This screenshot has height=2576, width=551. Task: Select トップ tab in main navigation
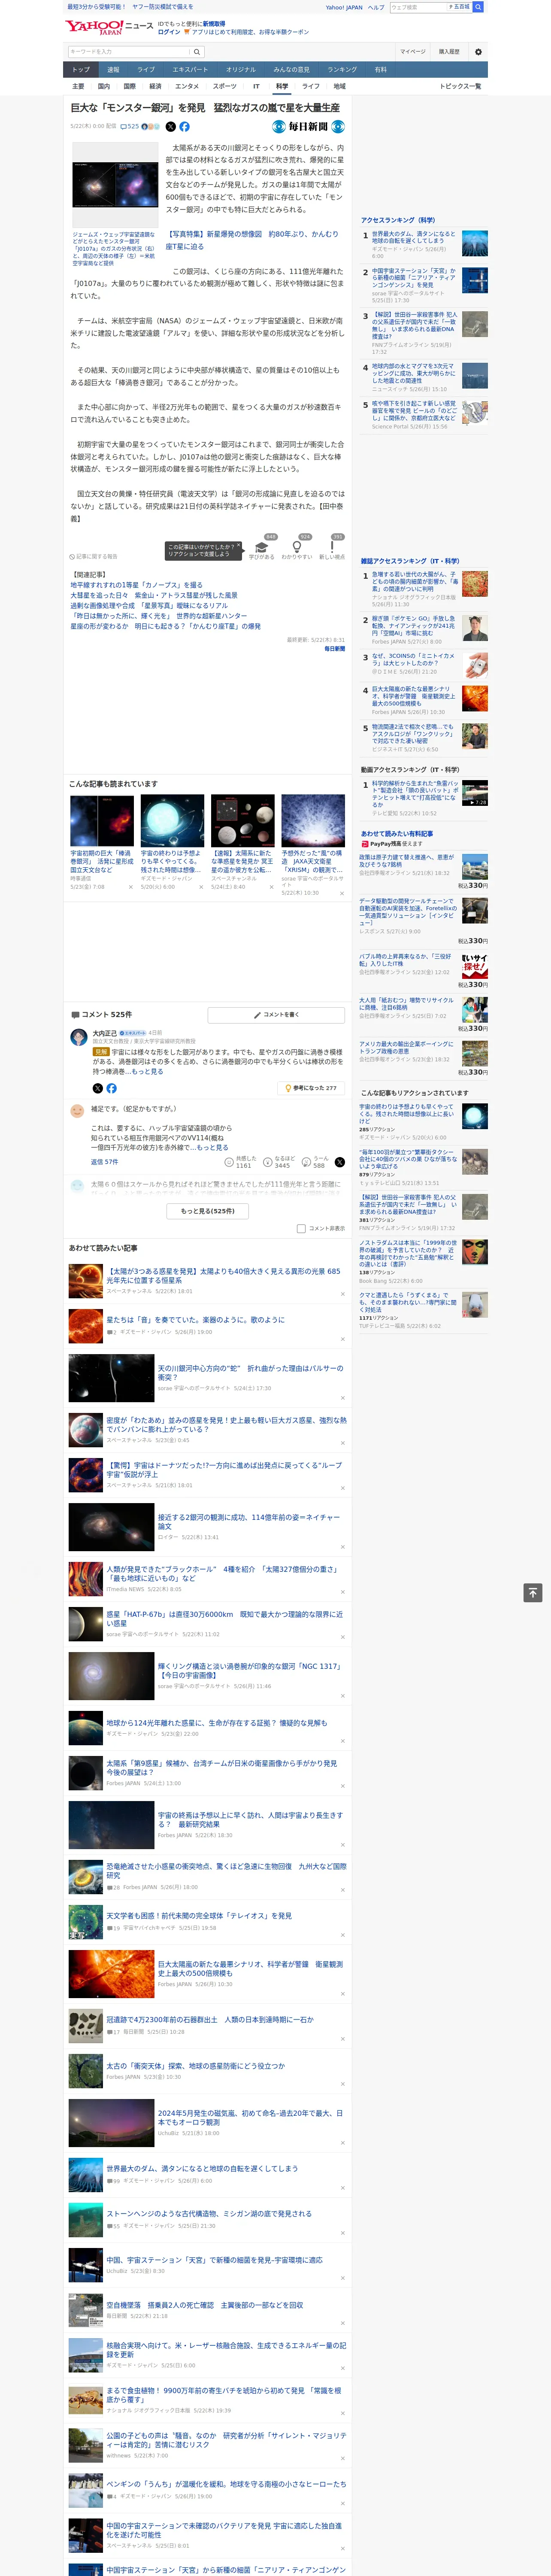81,69
